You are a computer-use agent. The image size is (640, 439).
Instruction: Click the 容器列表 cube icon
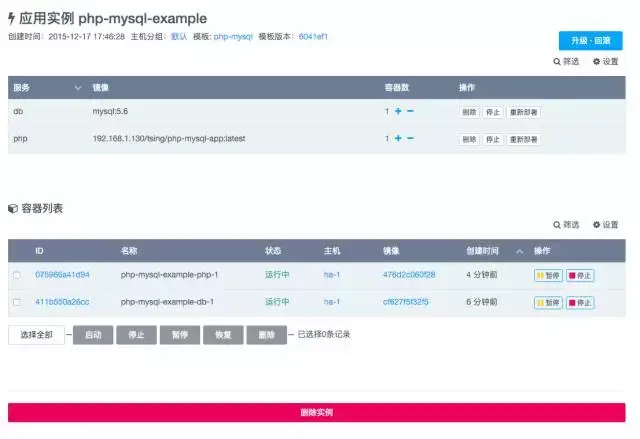tap(13, 208)
